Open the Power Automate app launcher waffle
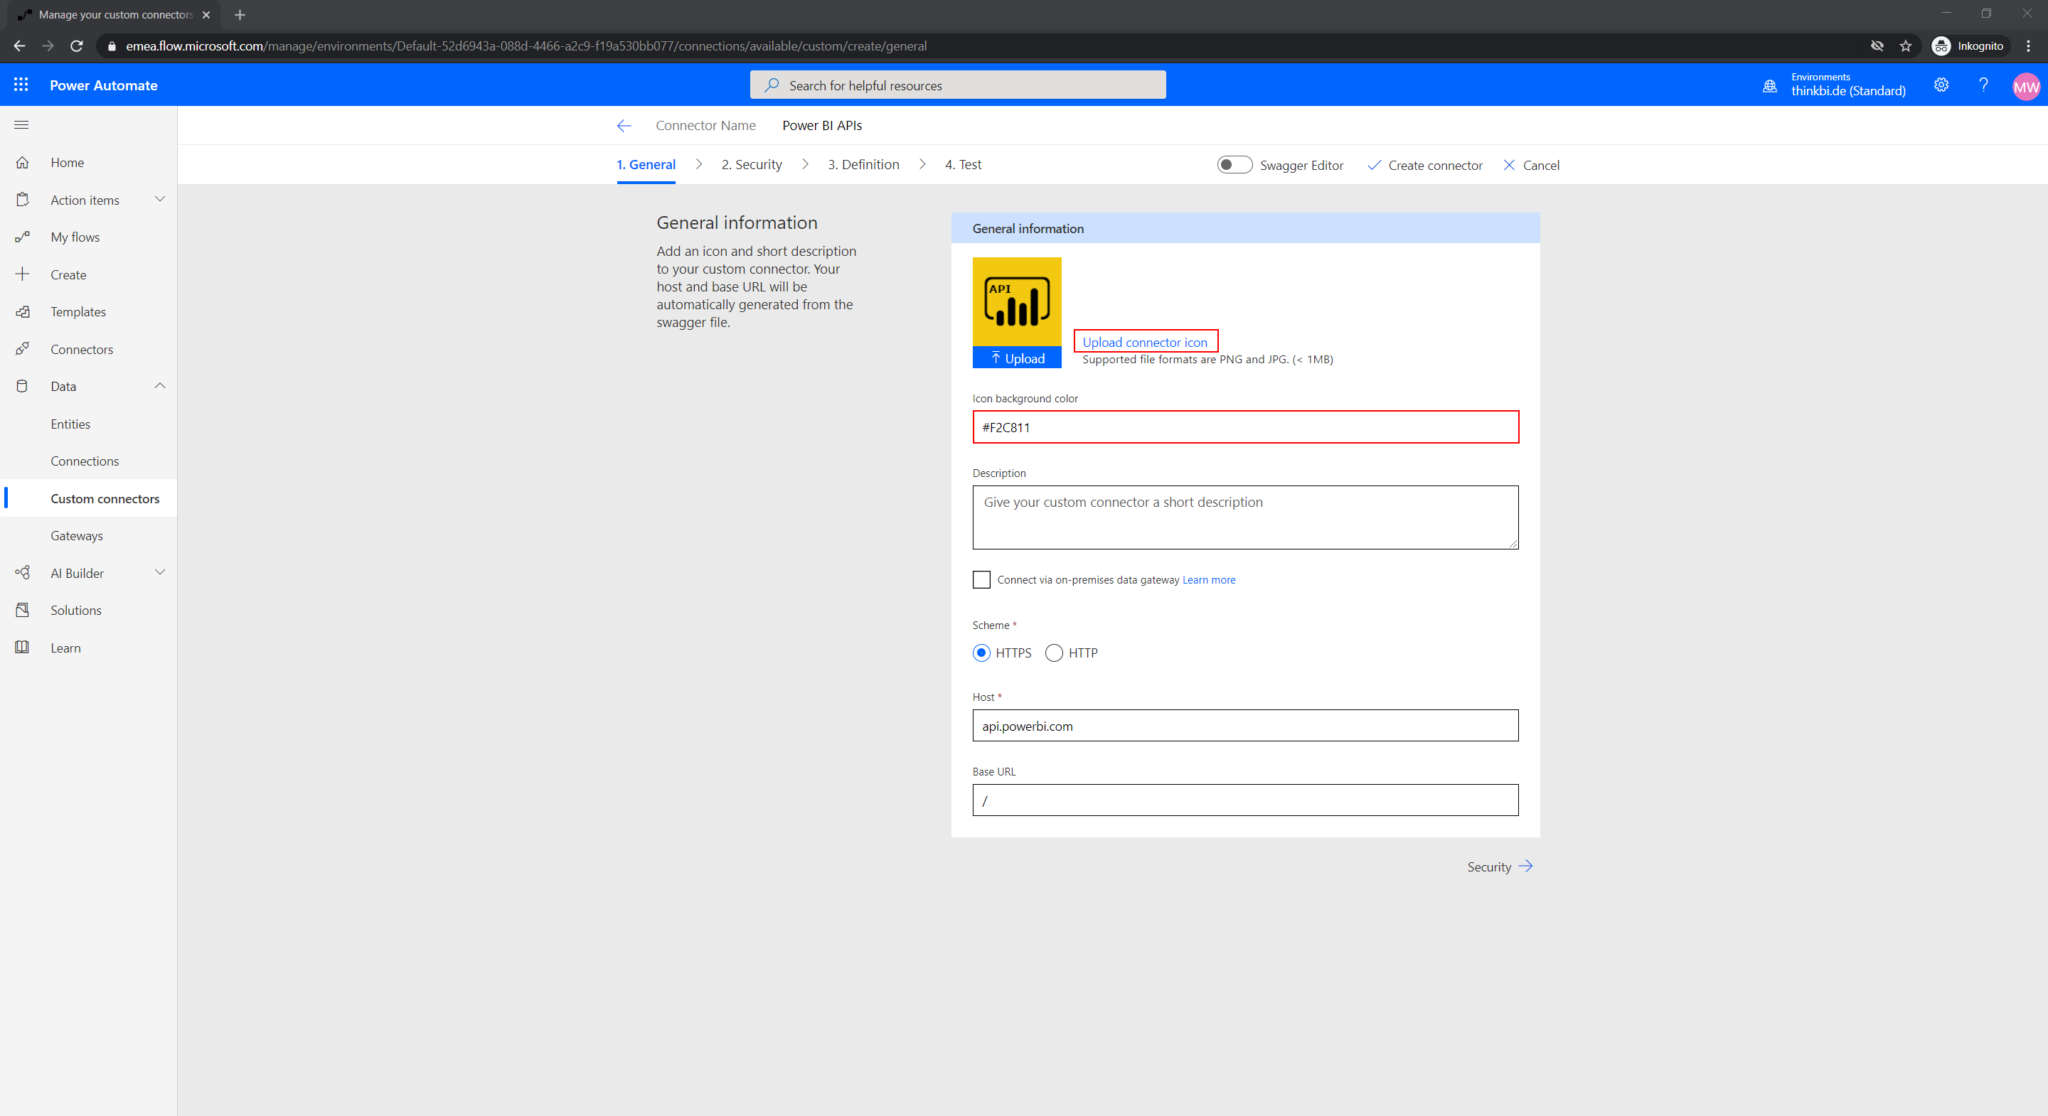The width and height of the screenshot is (2048, 1116). pos(20,84)
